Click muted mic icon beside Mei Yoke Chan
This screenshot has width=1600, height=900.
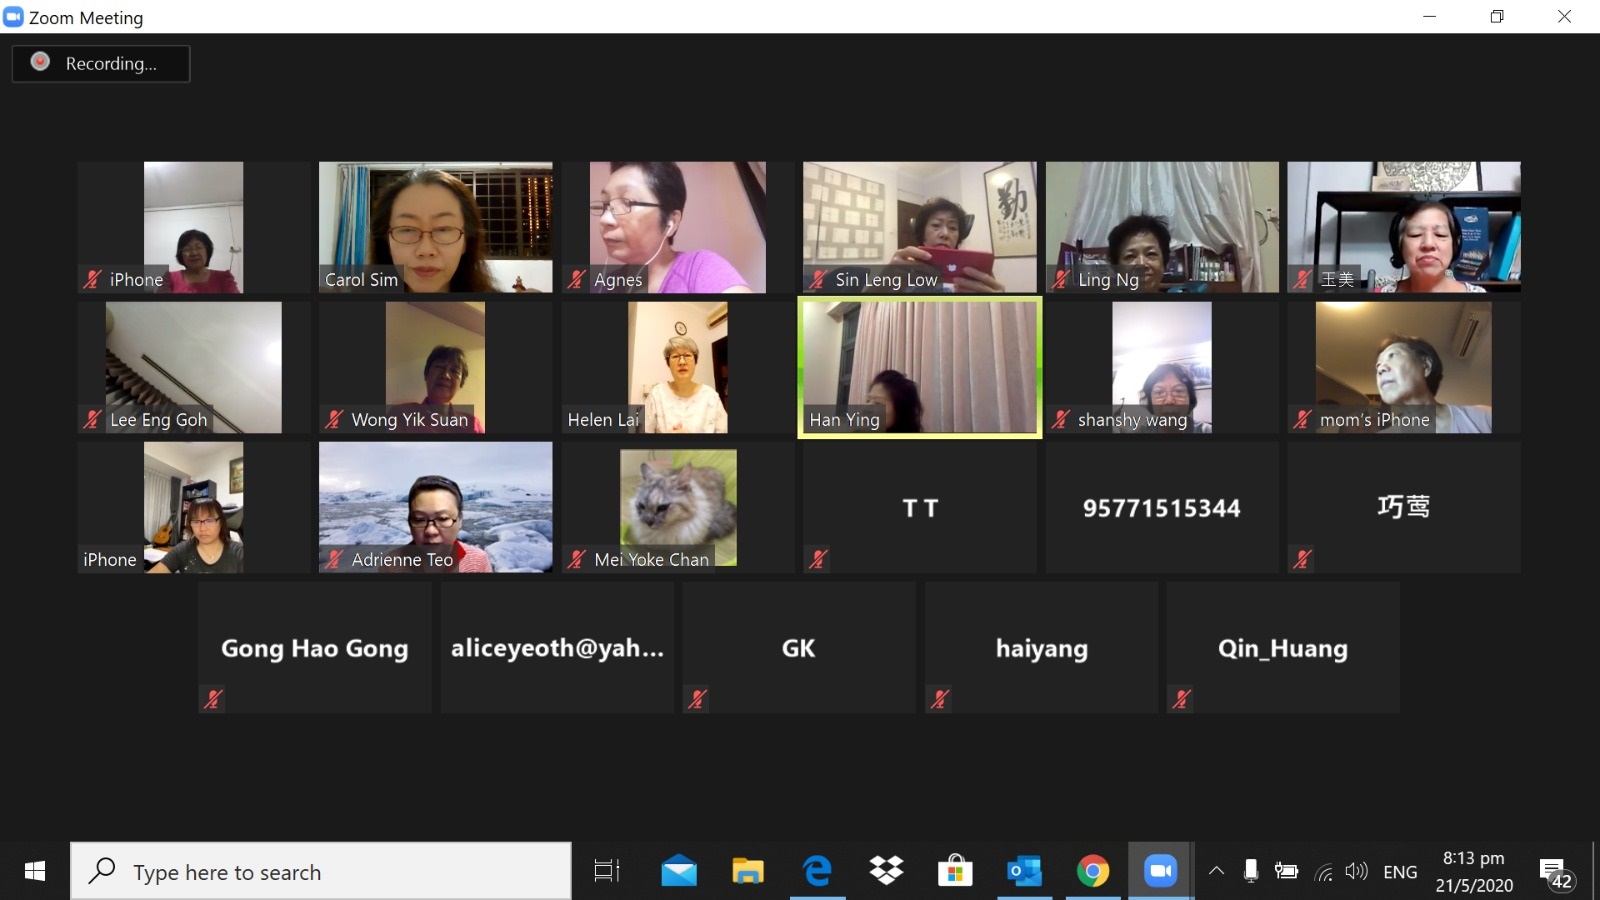click(x=576, y=560)
